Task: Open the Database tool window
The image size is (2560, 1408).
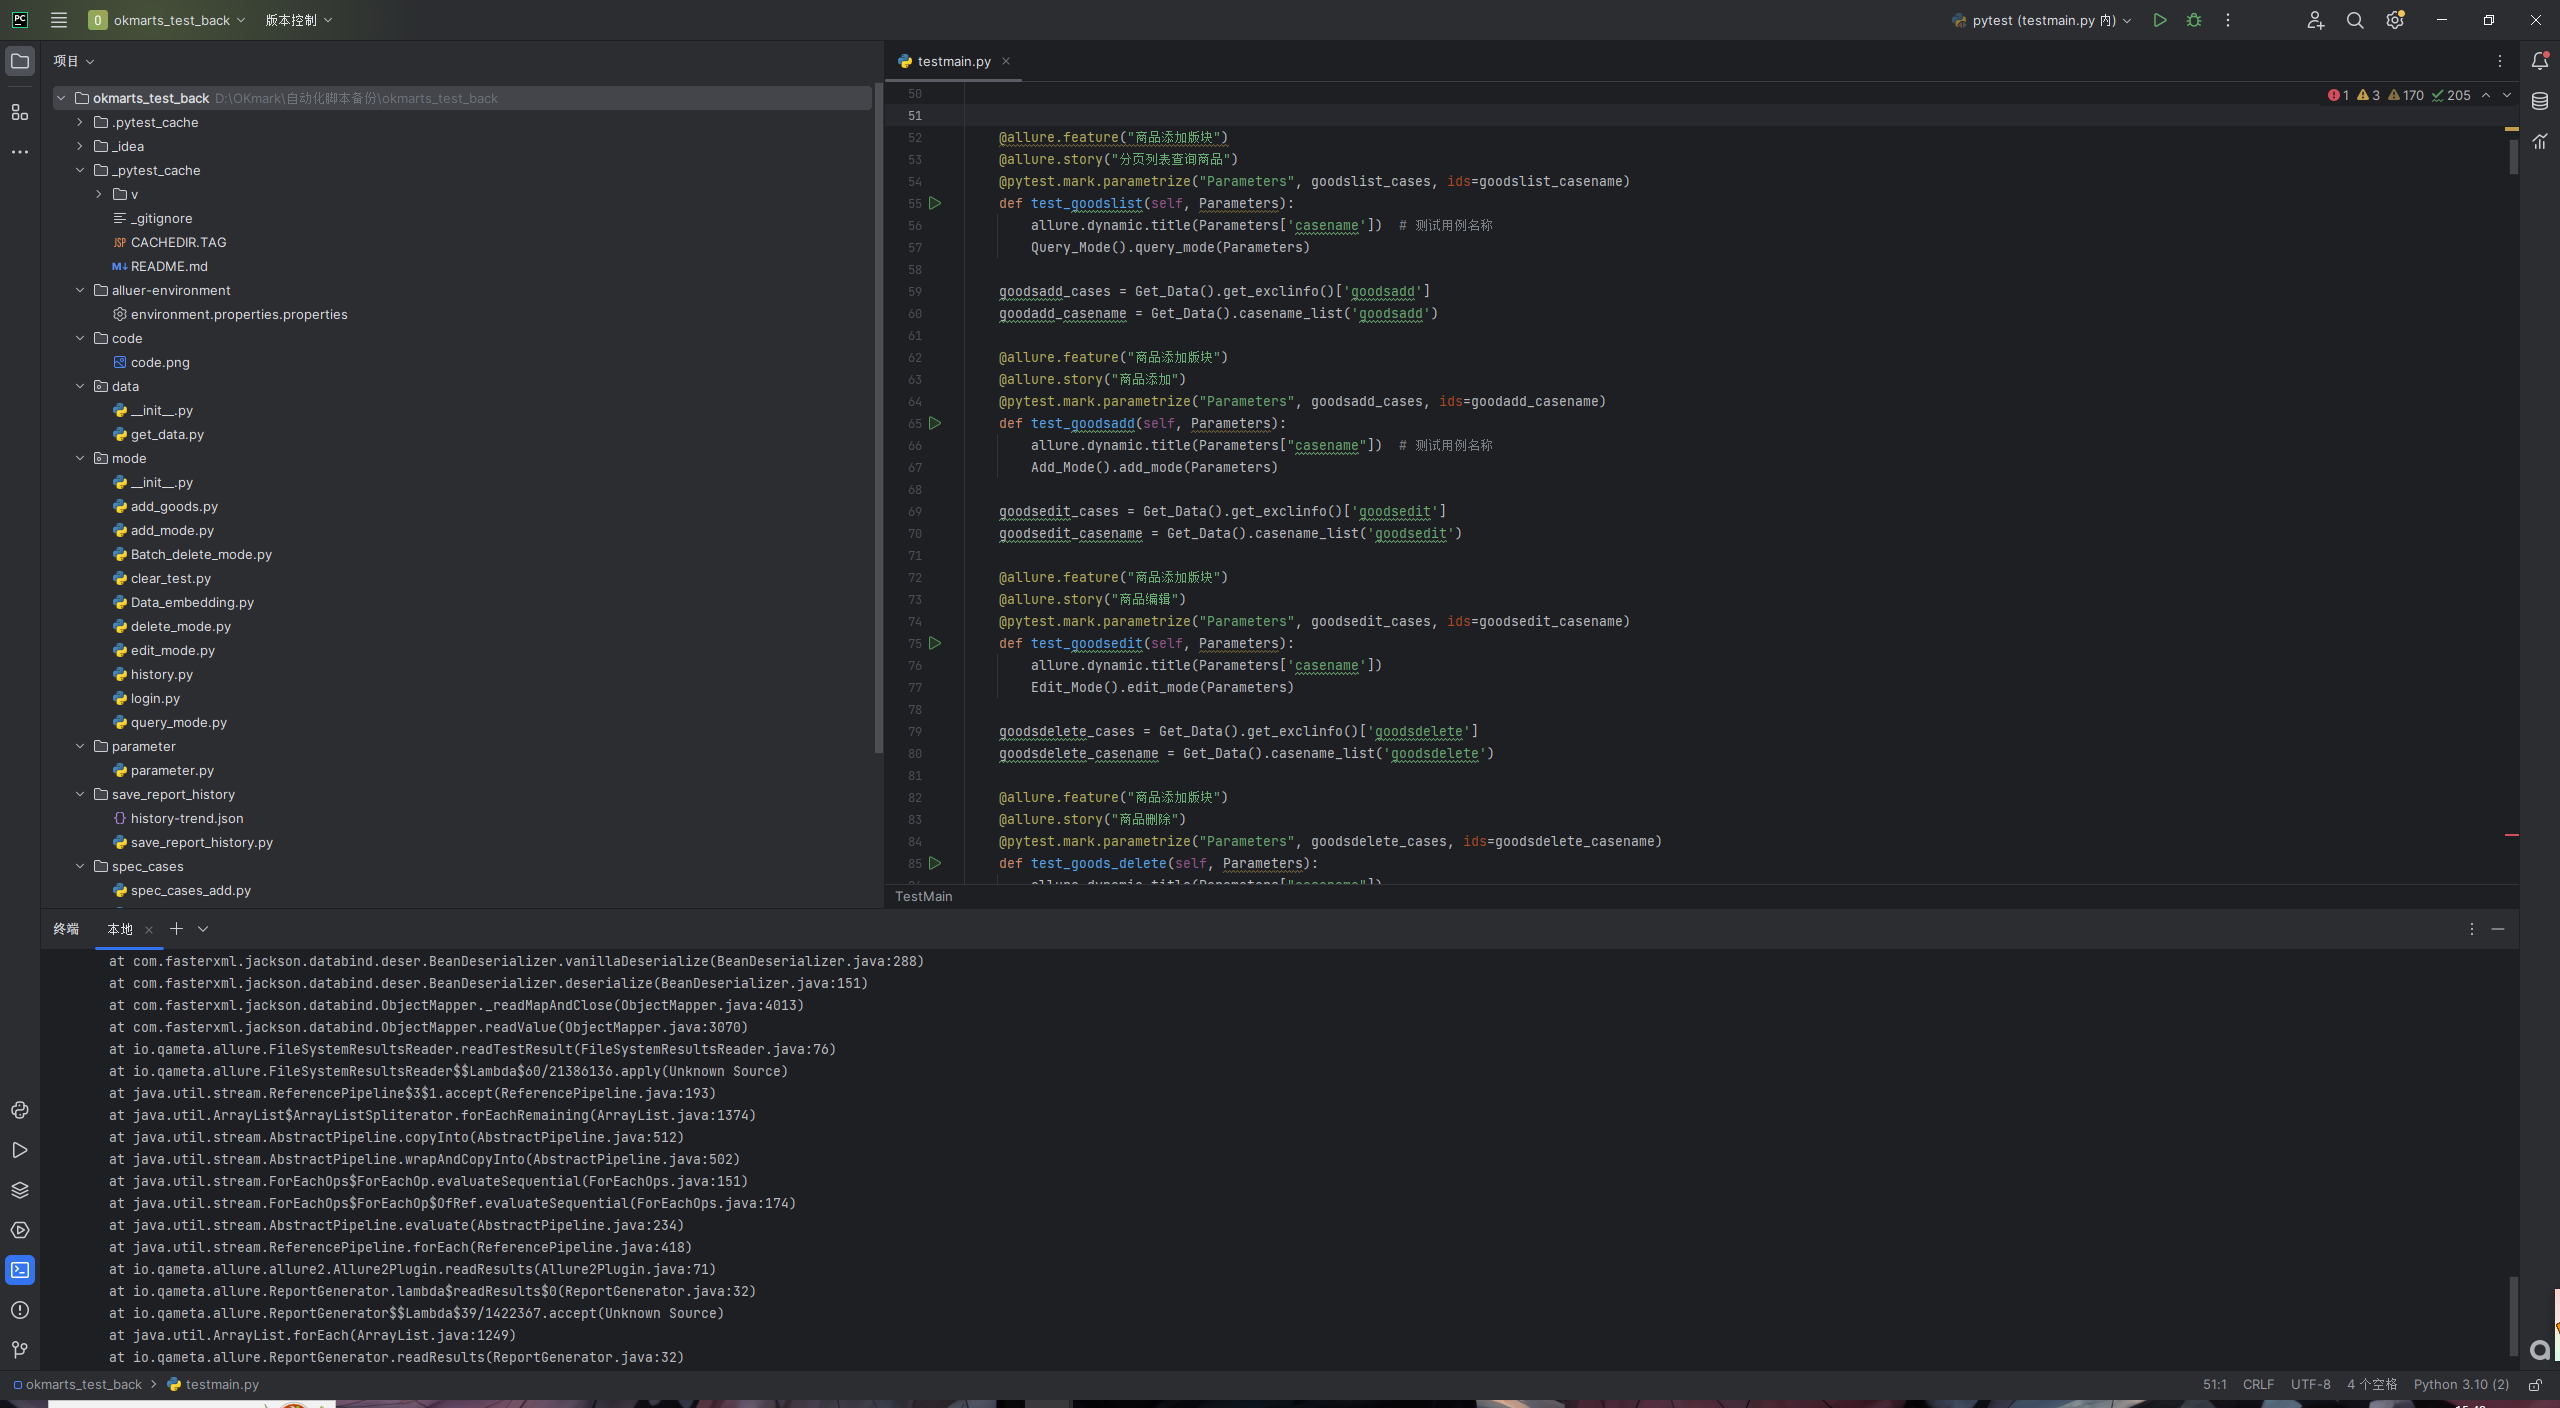Action: pos(2540,101)
